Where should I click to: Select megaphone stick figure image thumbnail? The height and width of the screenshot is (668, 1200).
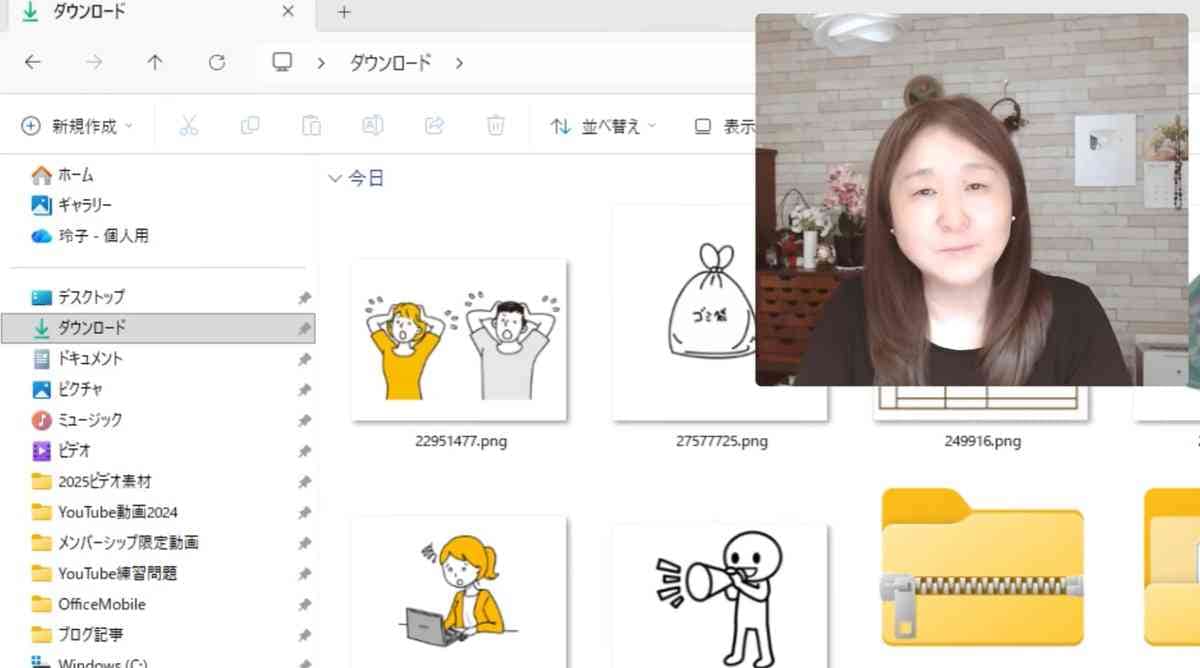(x=719, y=595)
